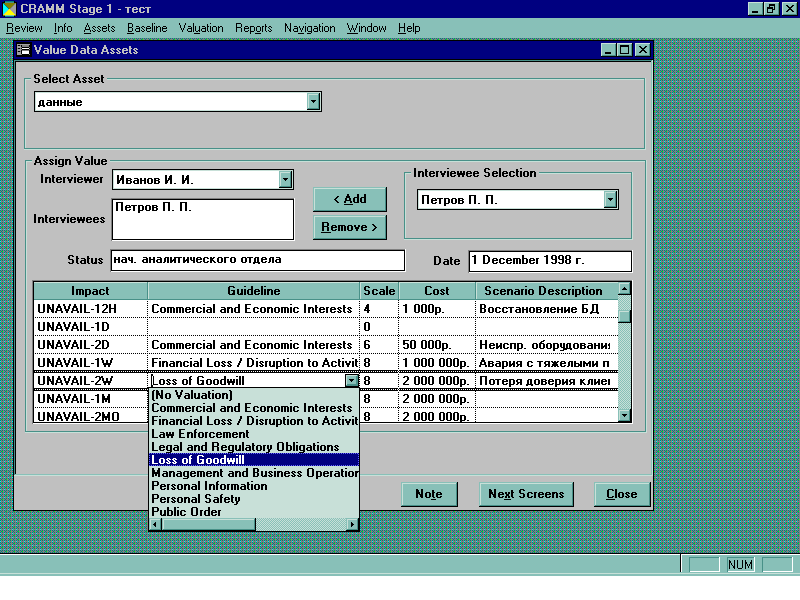Click the Next Screens button
800x600 pixels.
point(526,494)
